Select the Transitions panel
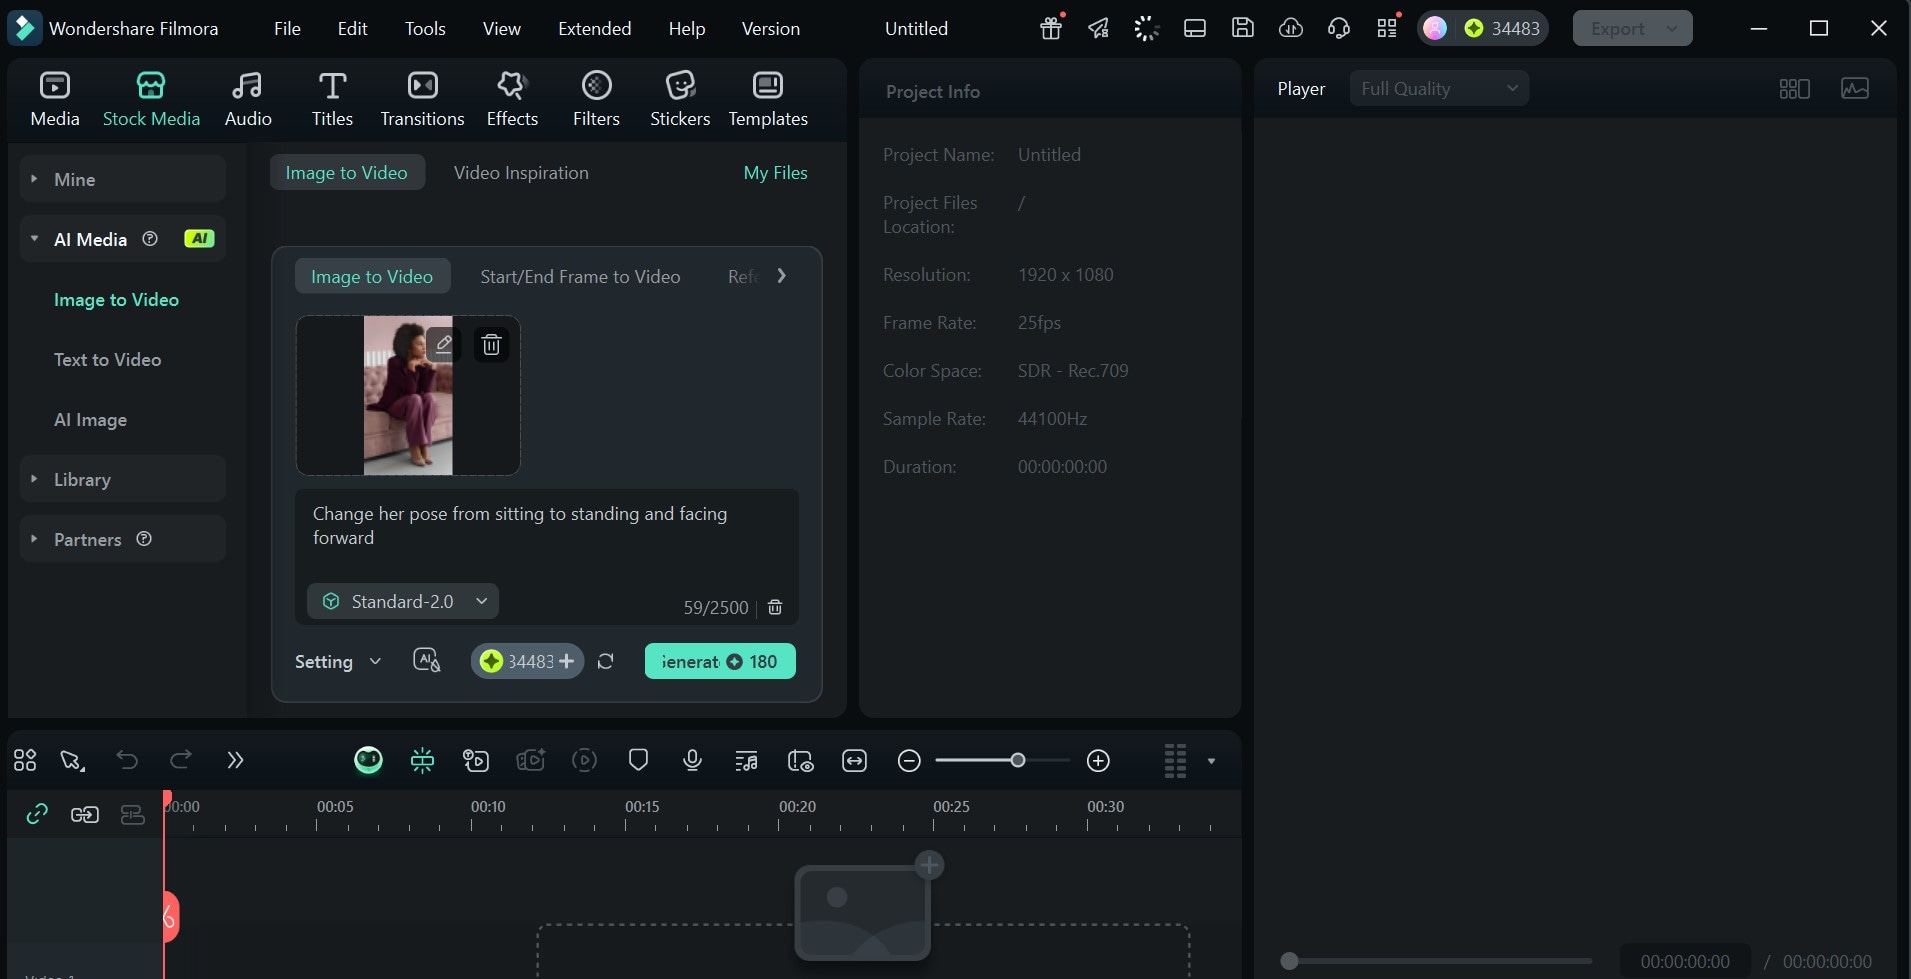1911x979 pixels. coord(422,97)
